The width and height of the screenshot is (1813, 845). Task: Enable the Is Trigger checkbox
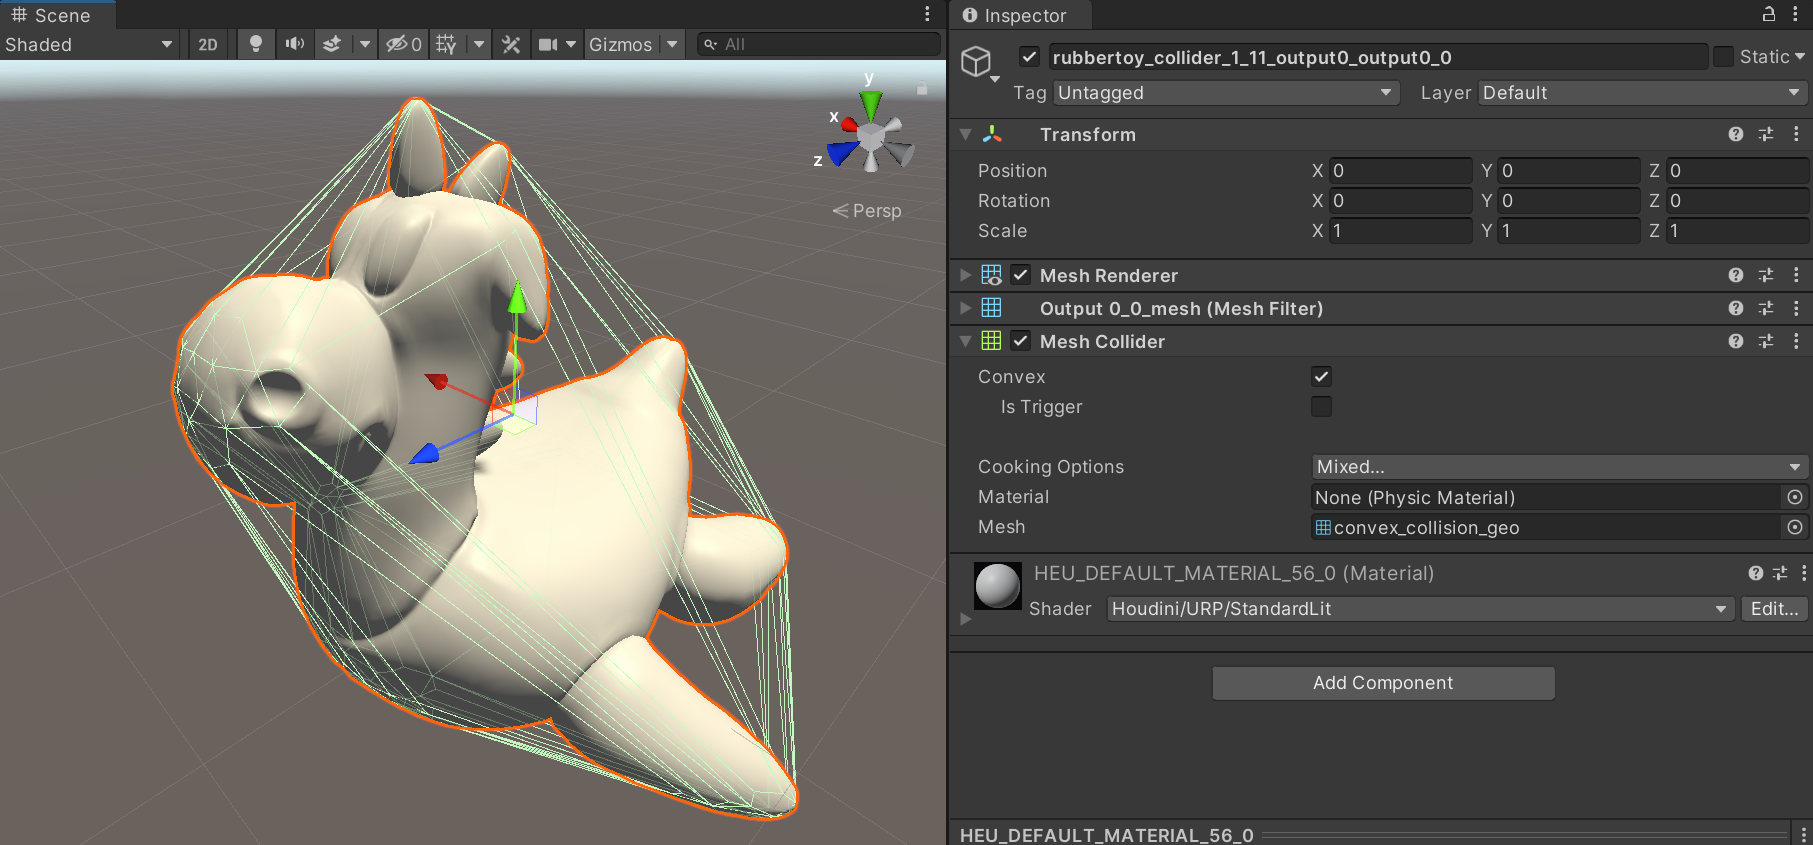1321,407
